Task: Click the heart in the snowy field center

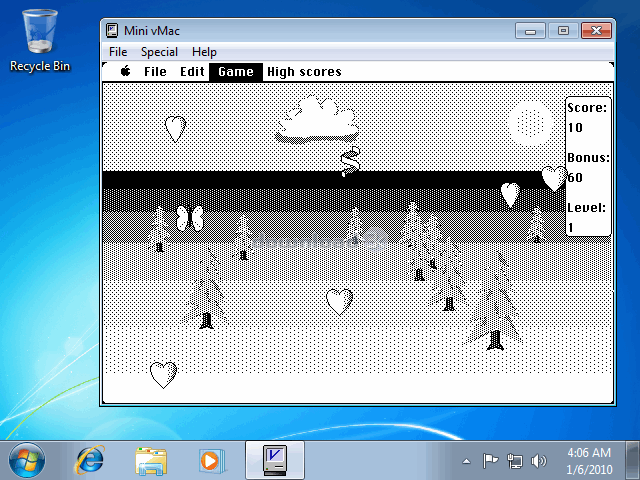Action: (340, 301)
